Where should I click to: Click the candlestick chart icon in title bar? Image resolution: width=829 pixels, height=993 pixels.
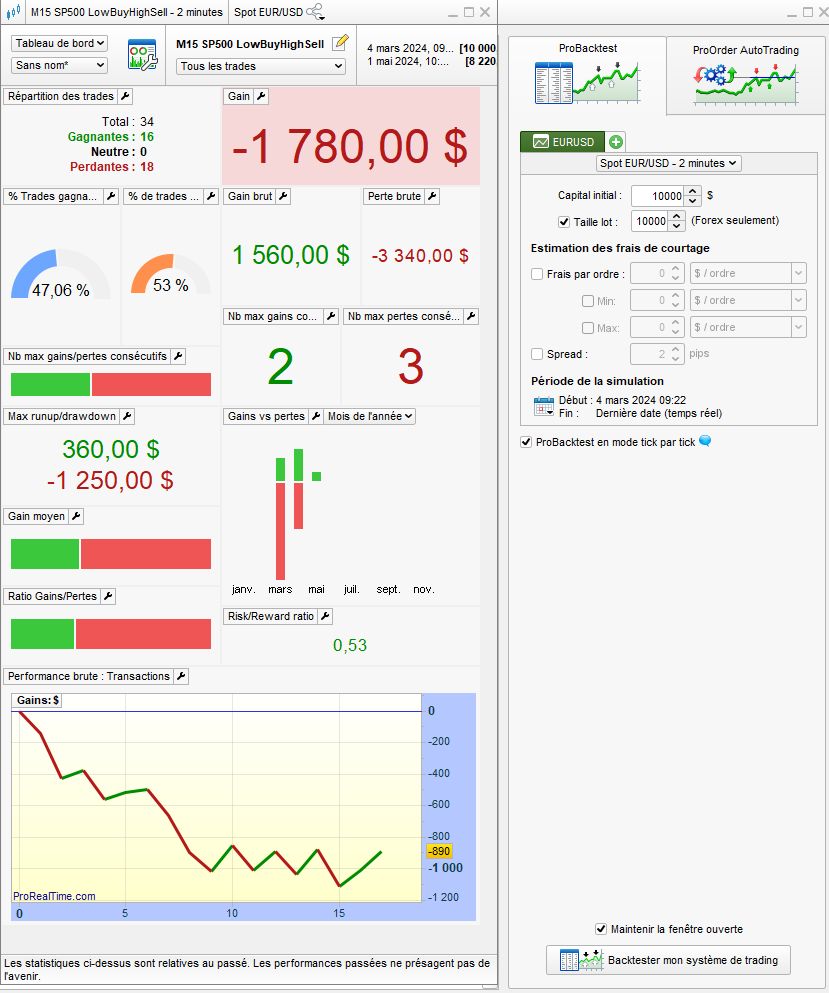[13, 12]
